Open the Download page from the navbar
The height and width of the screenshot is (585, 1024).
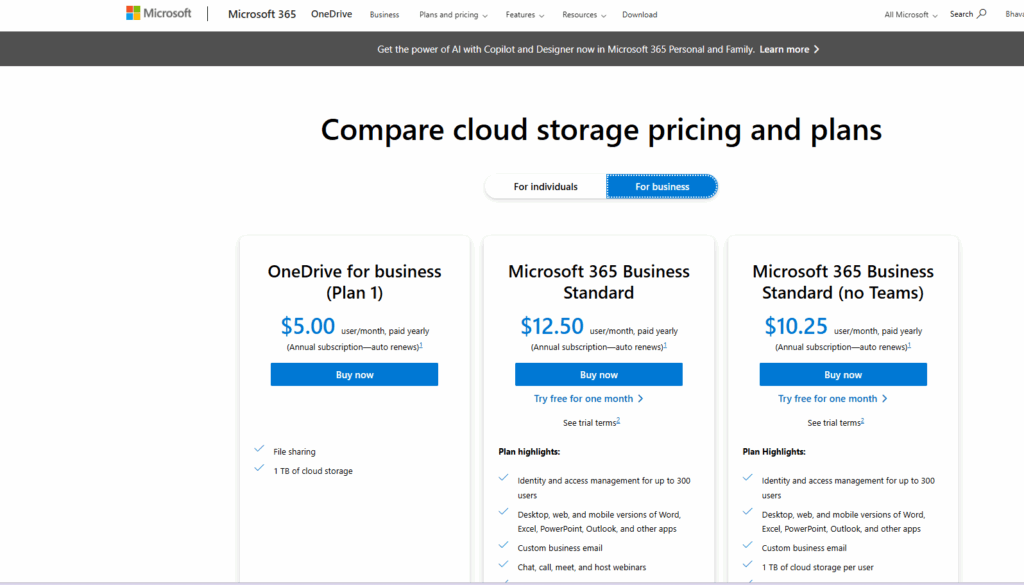(x=639, y=14)
